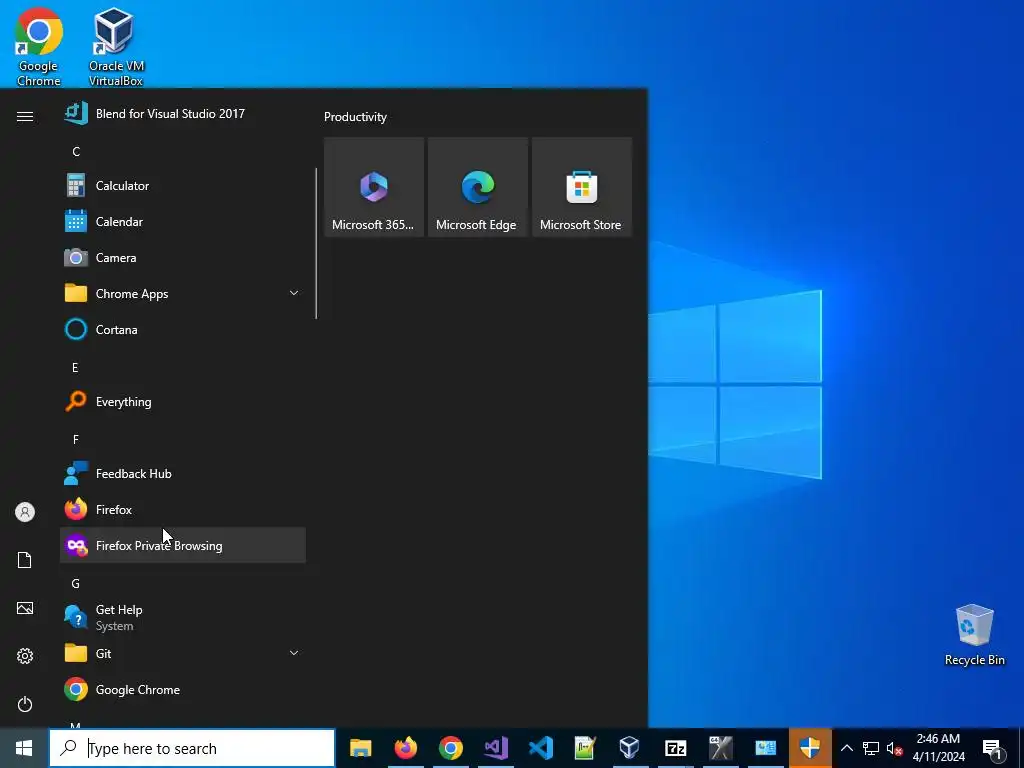
Task: Expand the Chrome Apps folder
Action: coord(183,294)
